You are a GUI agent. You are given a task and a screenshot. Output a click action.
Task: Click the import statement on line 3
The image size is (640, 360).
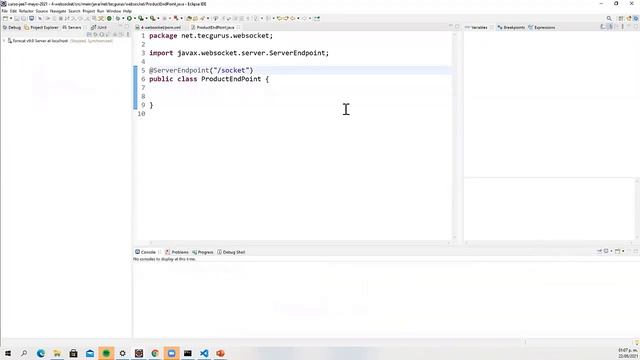coord(239,53)
